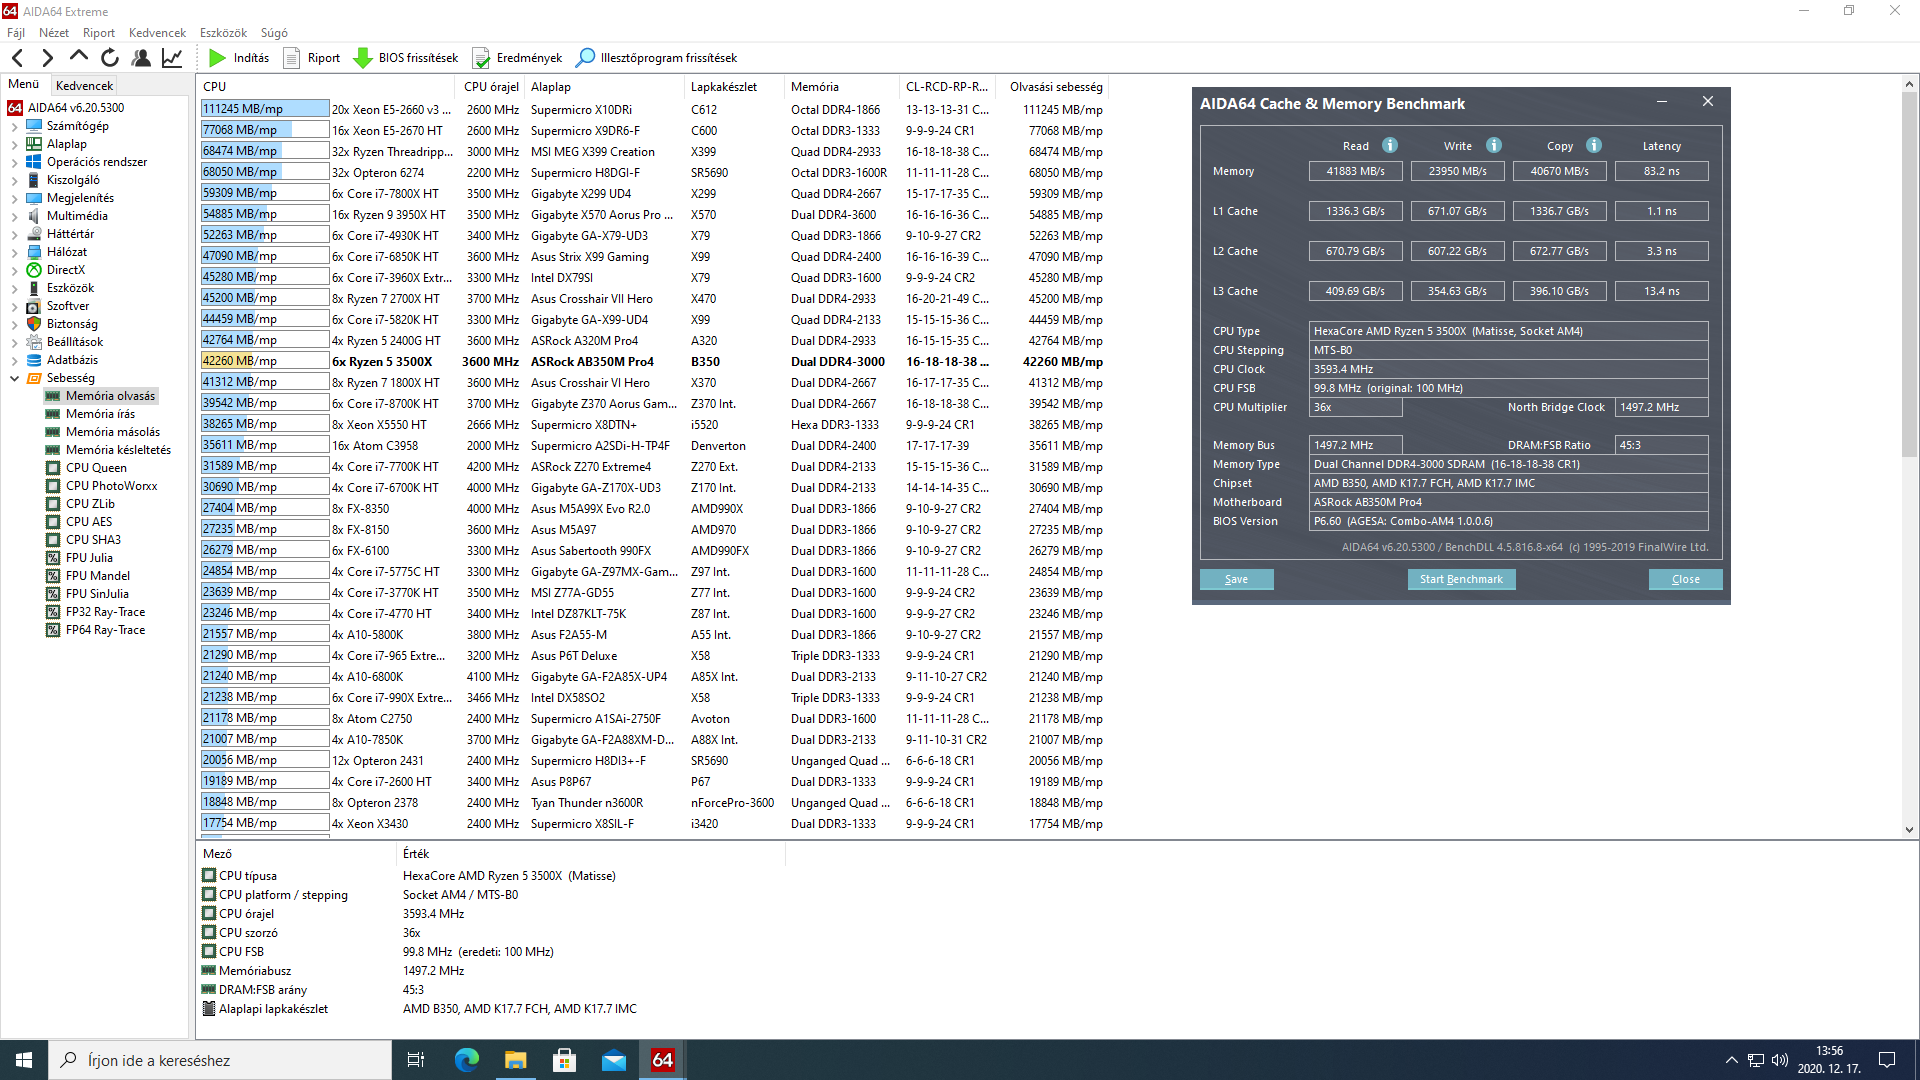Open the graph chart icon in the toolbar
The height and width of the screenshot is (1080, 1920).
[172, 58]
